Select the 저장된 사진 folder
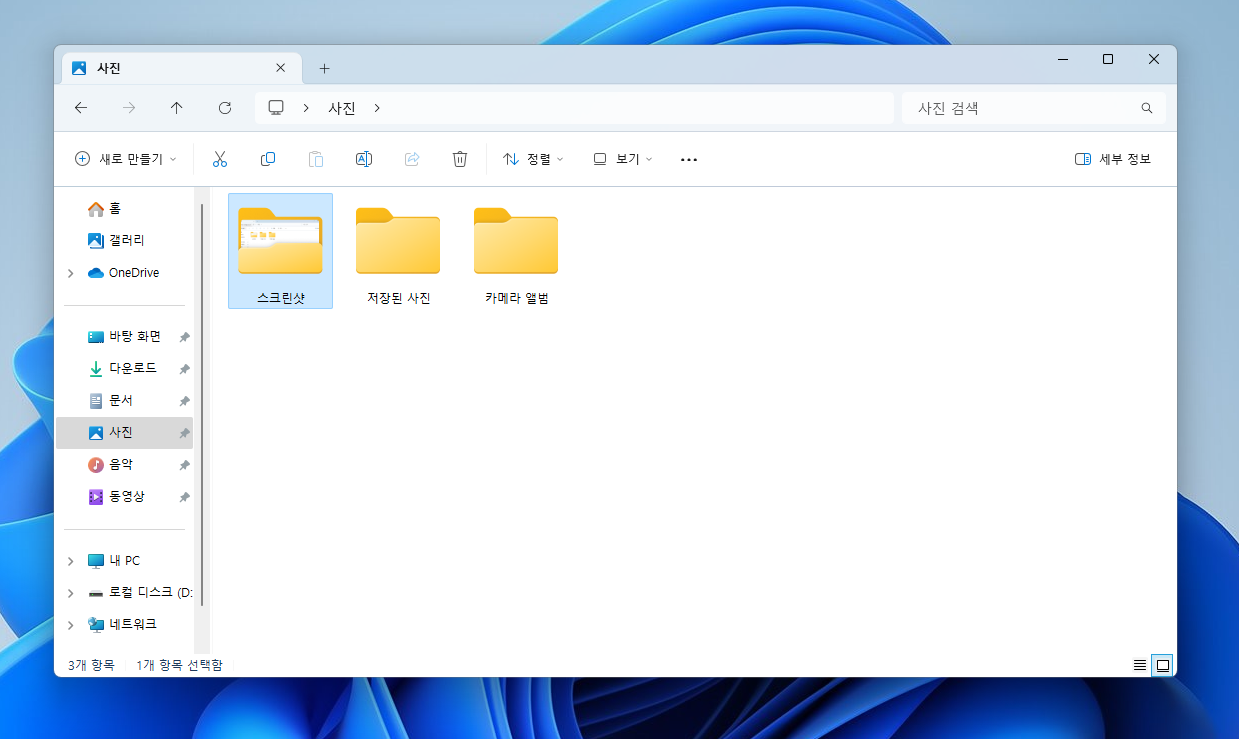This screenshot has height=739, width=1239. 398,251
